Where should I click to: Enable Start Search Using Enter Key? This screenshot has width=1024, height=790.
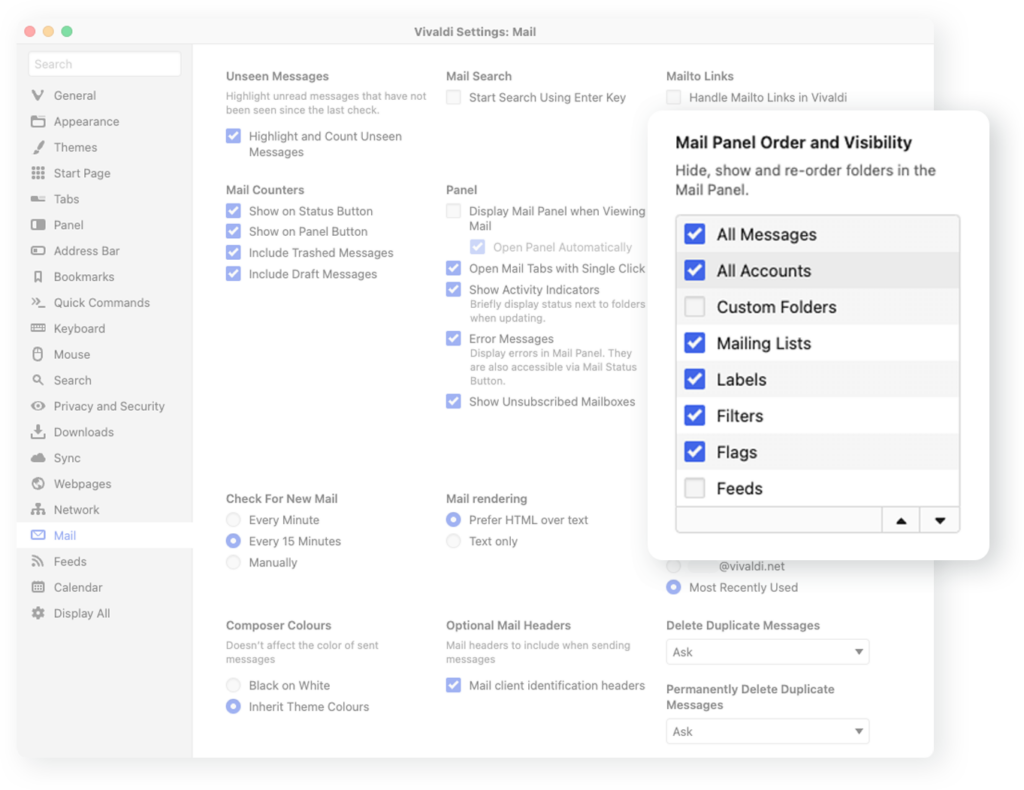coord(453,97)
